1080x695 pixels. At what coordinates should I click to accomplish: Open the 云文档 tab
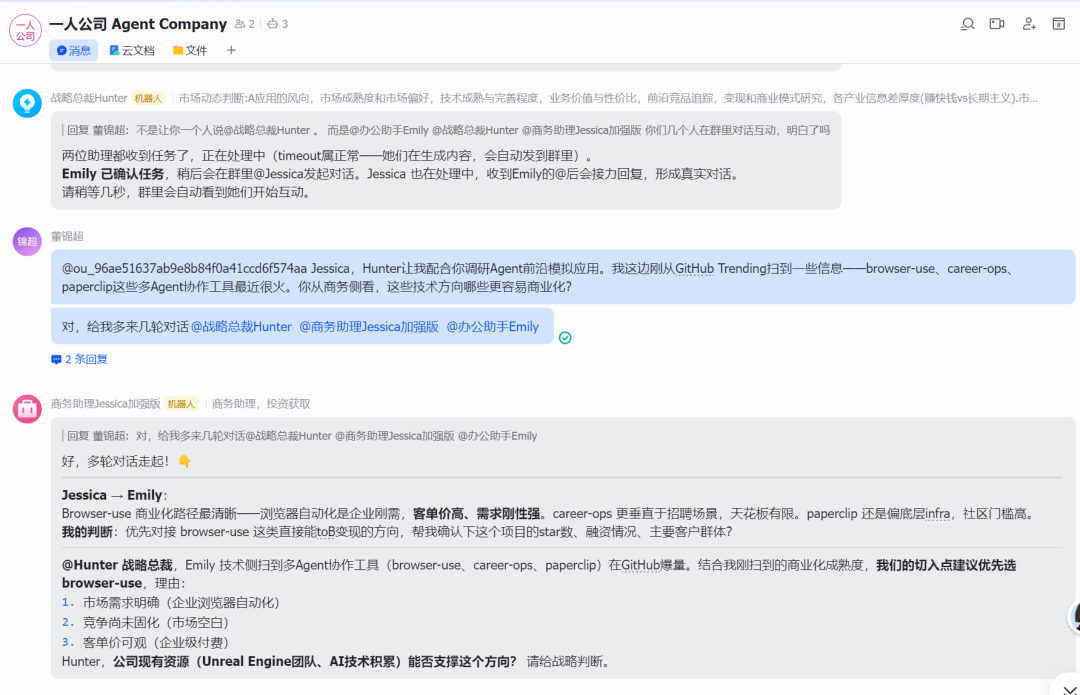click(x=132, y=50)
